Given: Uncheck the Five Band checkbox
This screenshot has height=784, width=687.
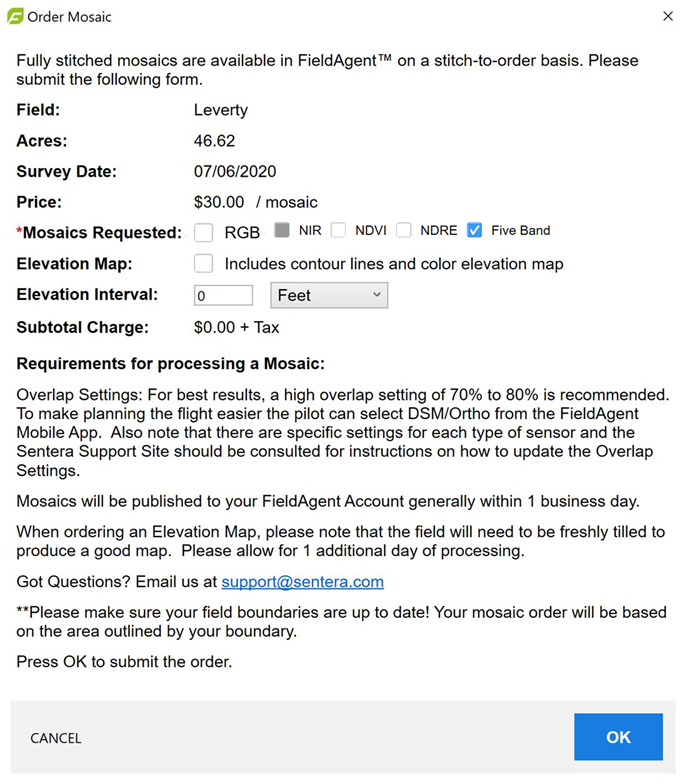Looking at the screenshot, I should pyautogui.click(x=474, y=230).
